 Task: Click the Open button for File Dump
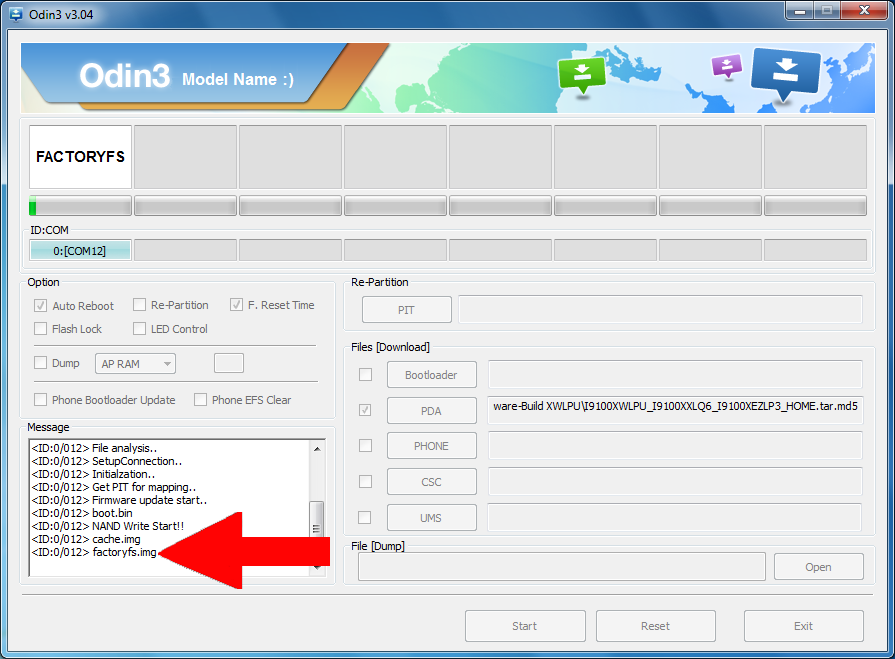819,567
